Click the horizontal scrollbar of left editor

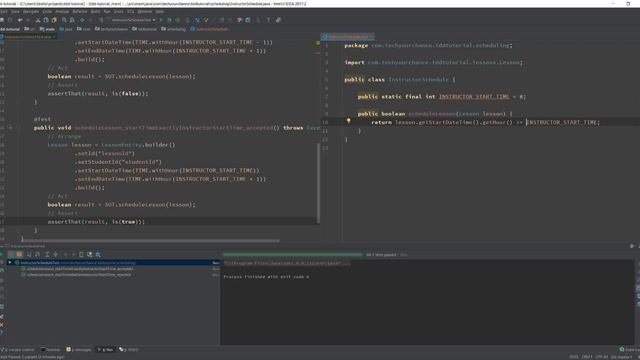[x=151, y=240]
